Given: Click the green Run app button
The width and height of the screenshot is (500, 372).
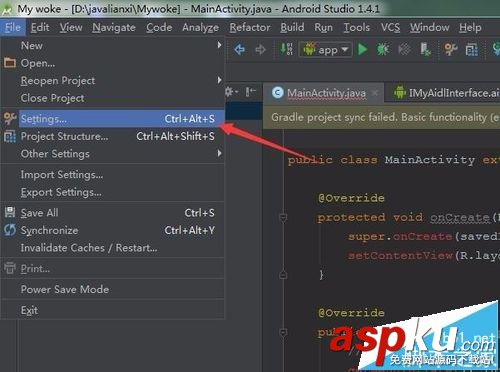Looking at the screenshot, I should tap(362, 49).
